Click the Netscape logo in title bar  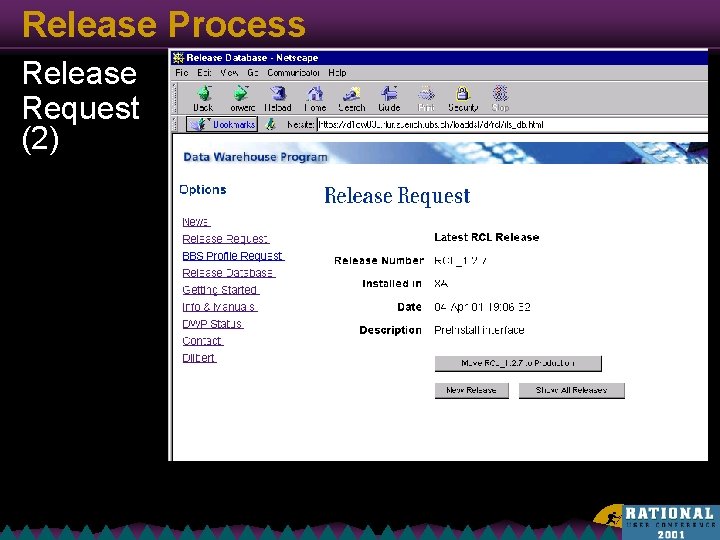point(178,58)
